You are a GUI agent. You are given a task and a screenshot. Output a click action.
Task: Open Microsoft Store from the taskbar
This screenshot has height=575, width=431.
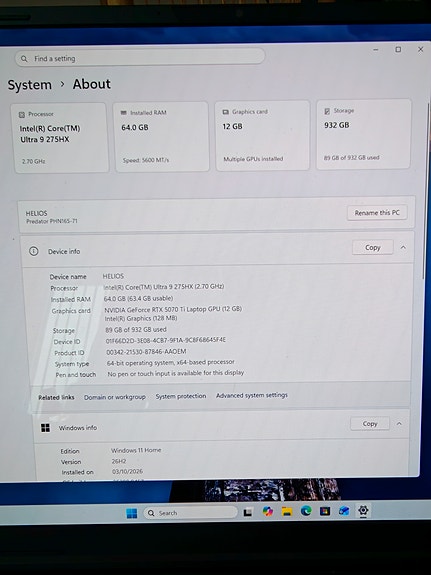325,511
